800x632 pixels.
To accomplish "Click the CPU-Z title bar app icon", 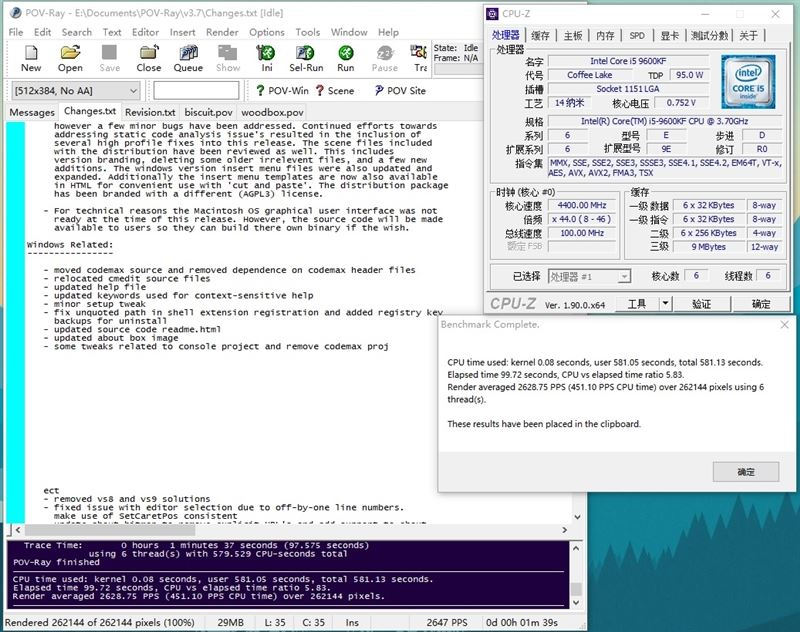I will click(492, 14).
